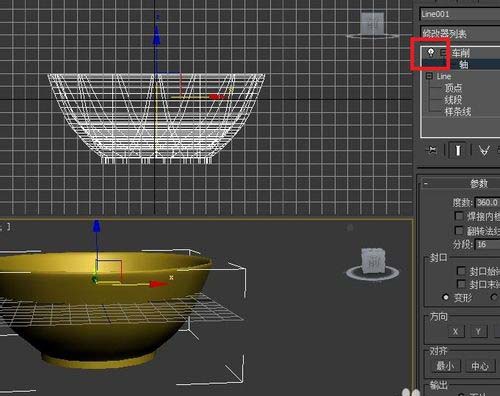Click the red X axis arrow in perspective viewport
This screenshot has height=396, width=500.
click(158, 284)
